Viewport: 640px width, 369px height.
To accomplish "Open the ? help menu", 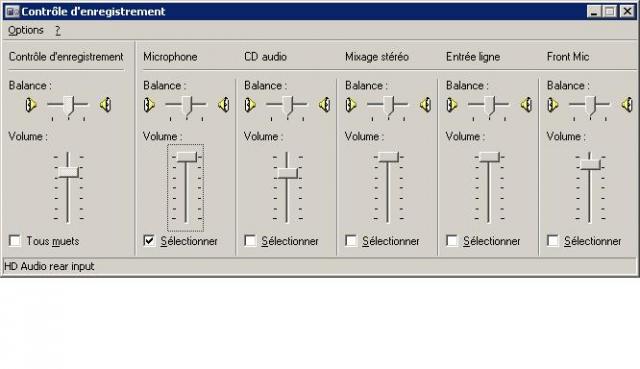I will [x=58, y=31].
